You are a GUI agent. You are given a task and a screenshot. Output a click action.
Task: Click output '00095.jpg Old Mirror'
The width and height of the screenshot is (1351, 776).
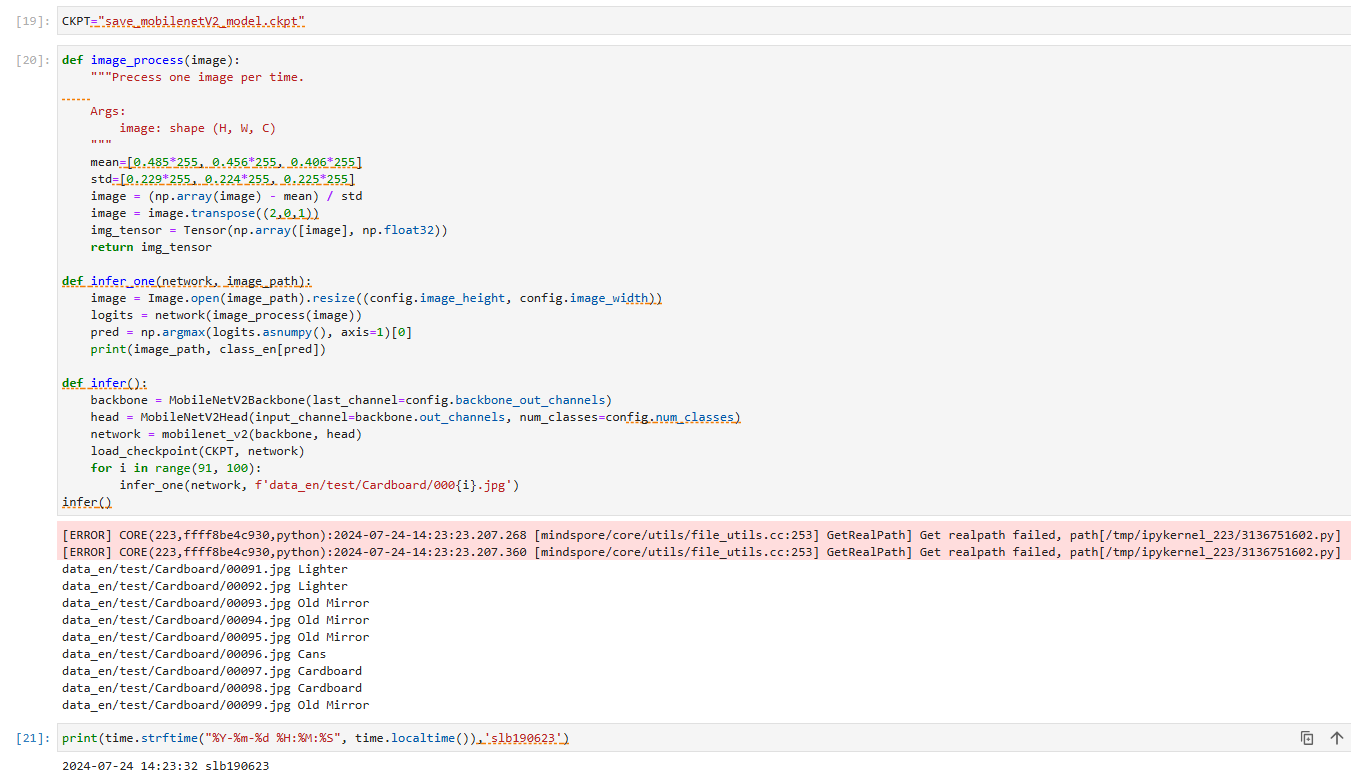215,637
